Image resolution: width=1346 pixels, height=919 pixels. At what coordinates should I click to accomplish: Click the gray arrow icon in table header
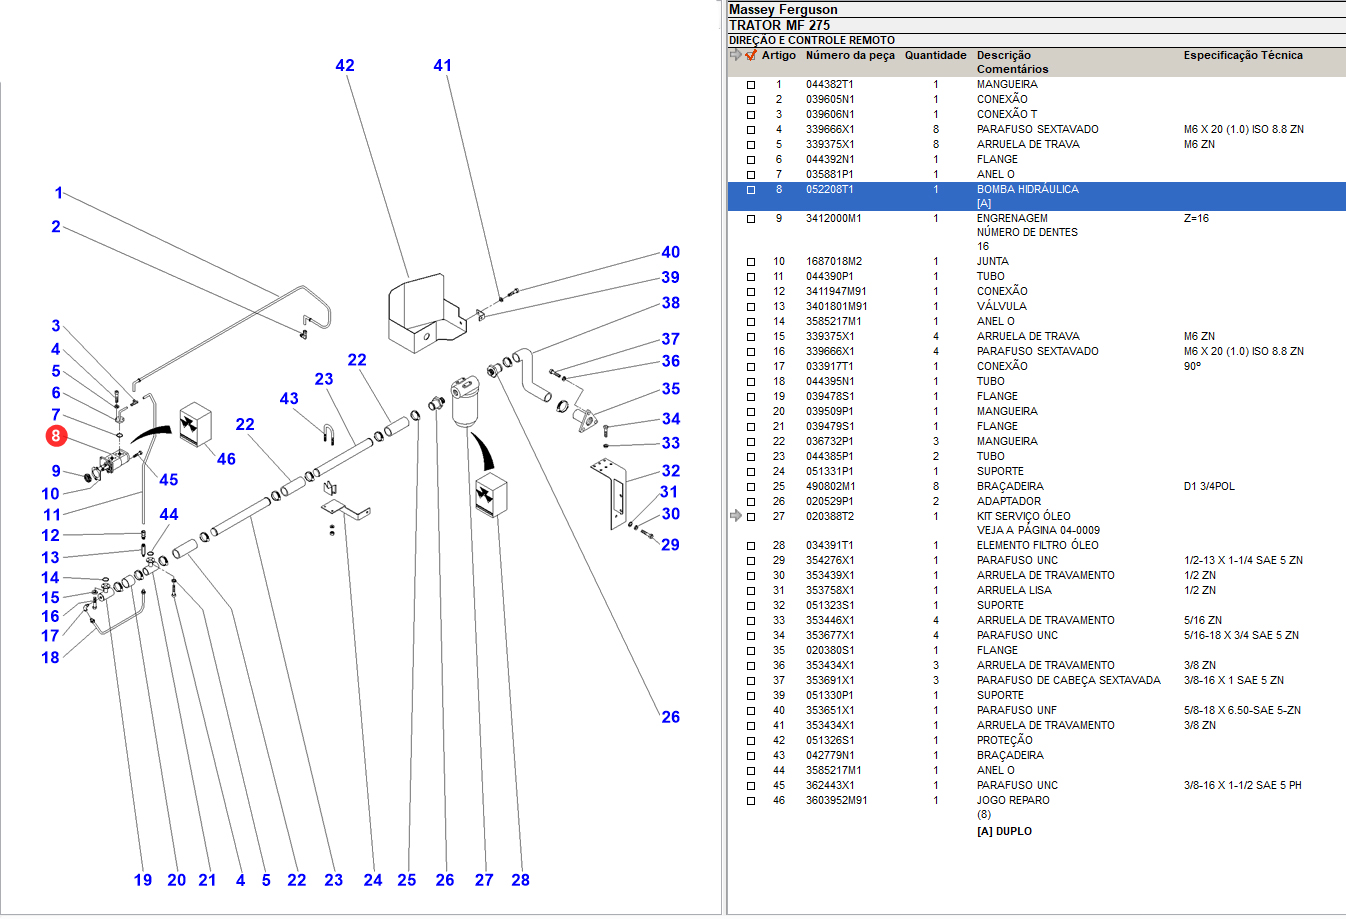[x=736, y=55]
